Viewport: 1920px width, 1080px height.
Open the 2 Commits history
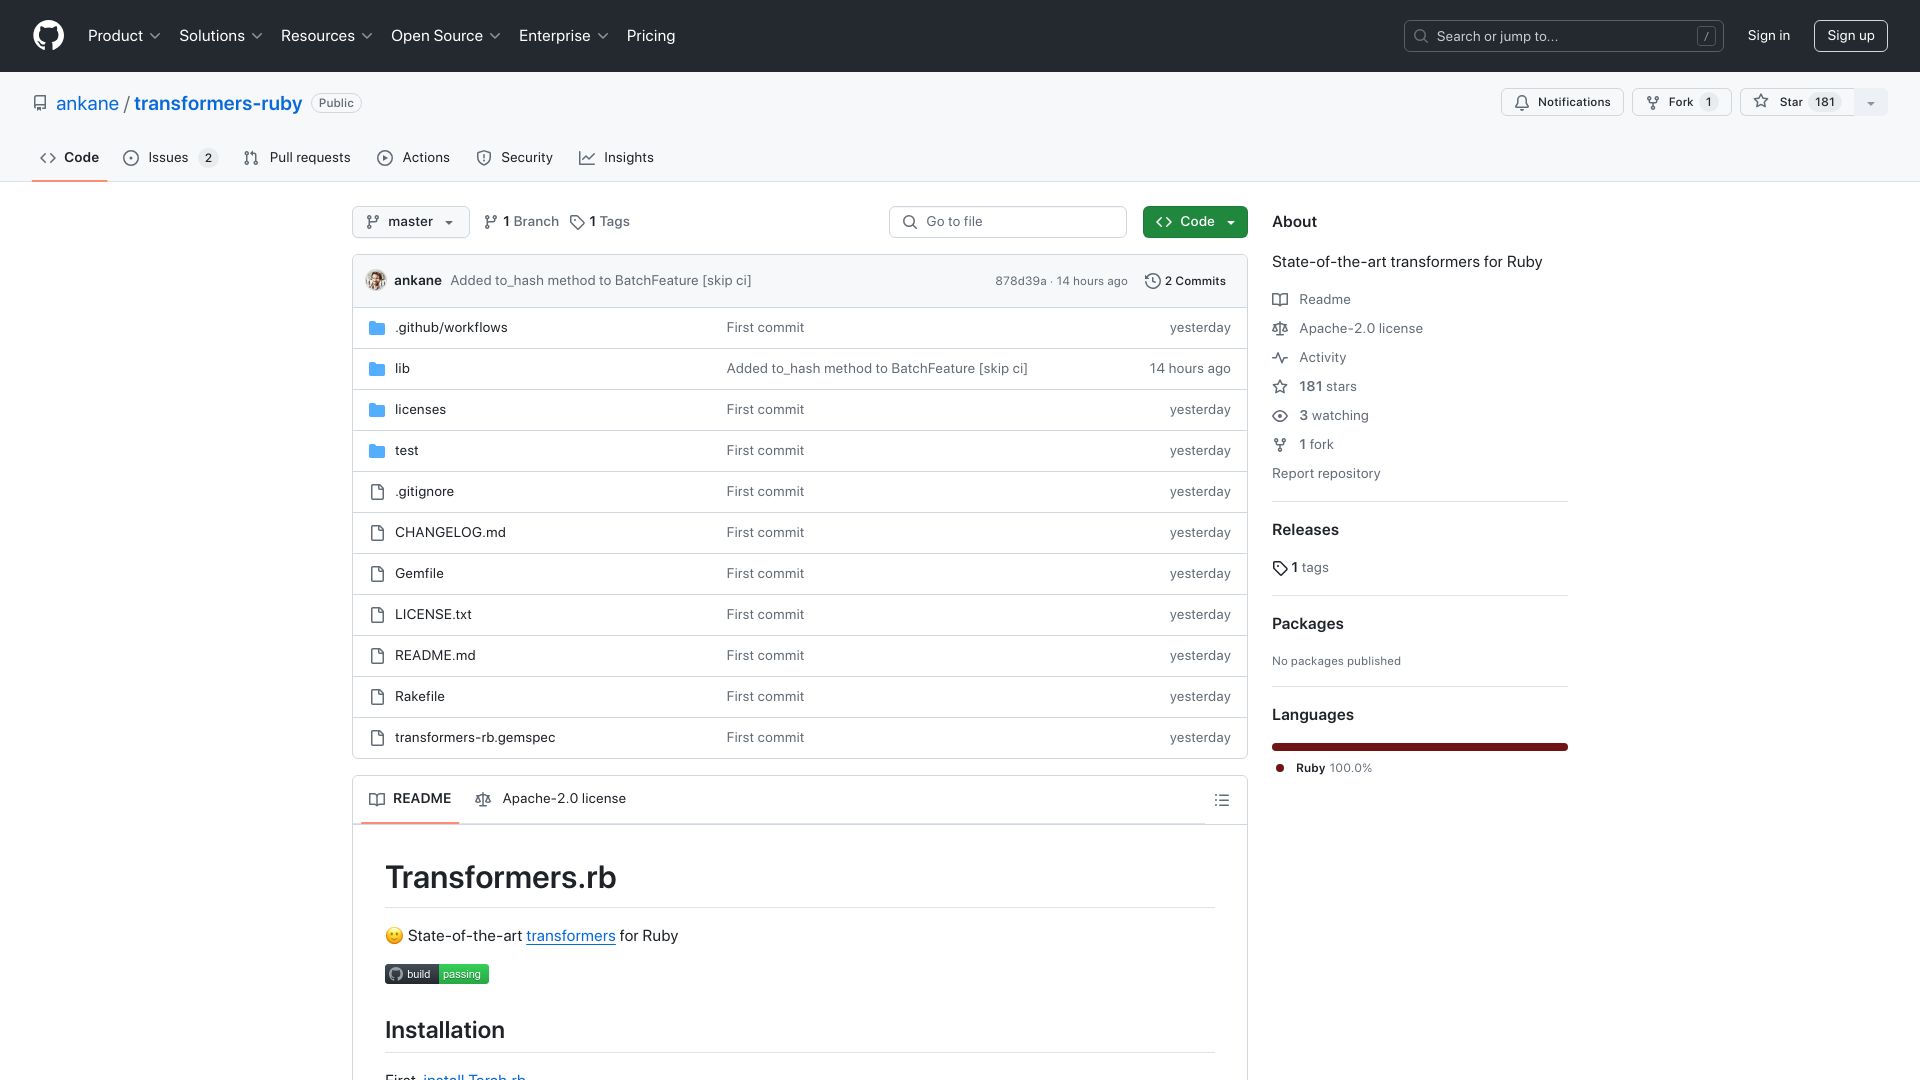[1185, 281]
